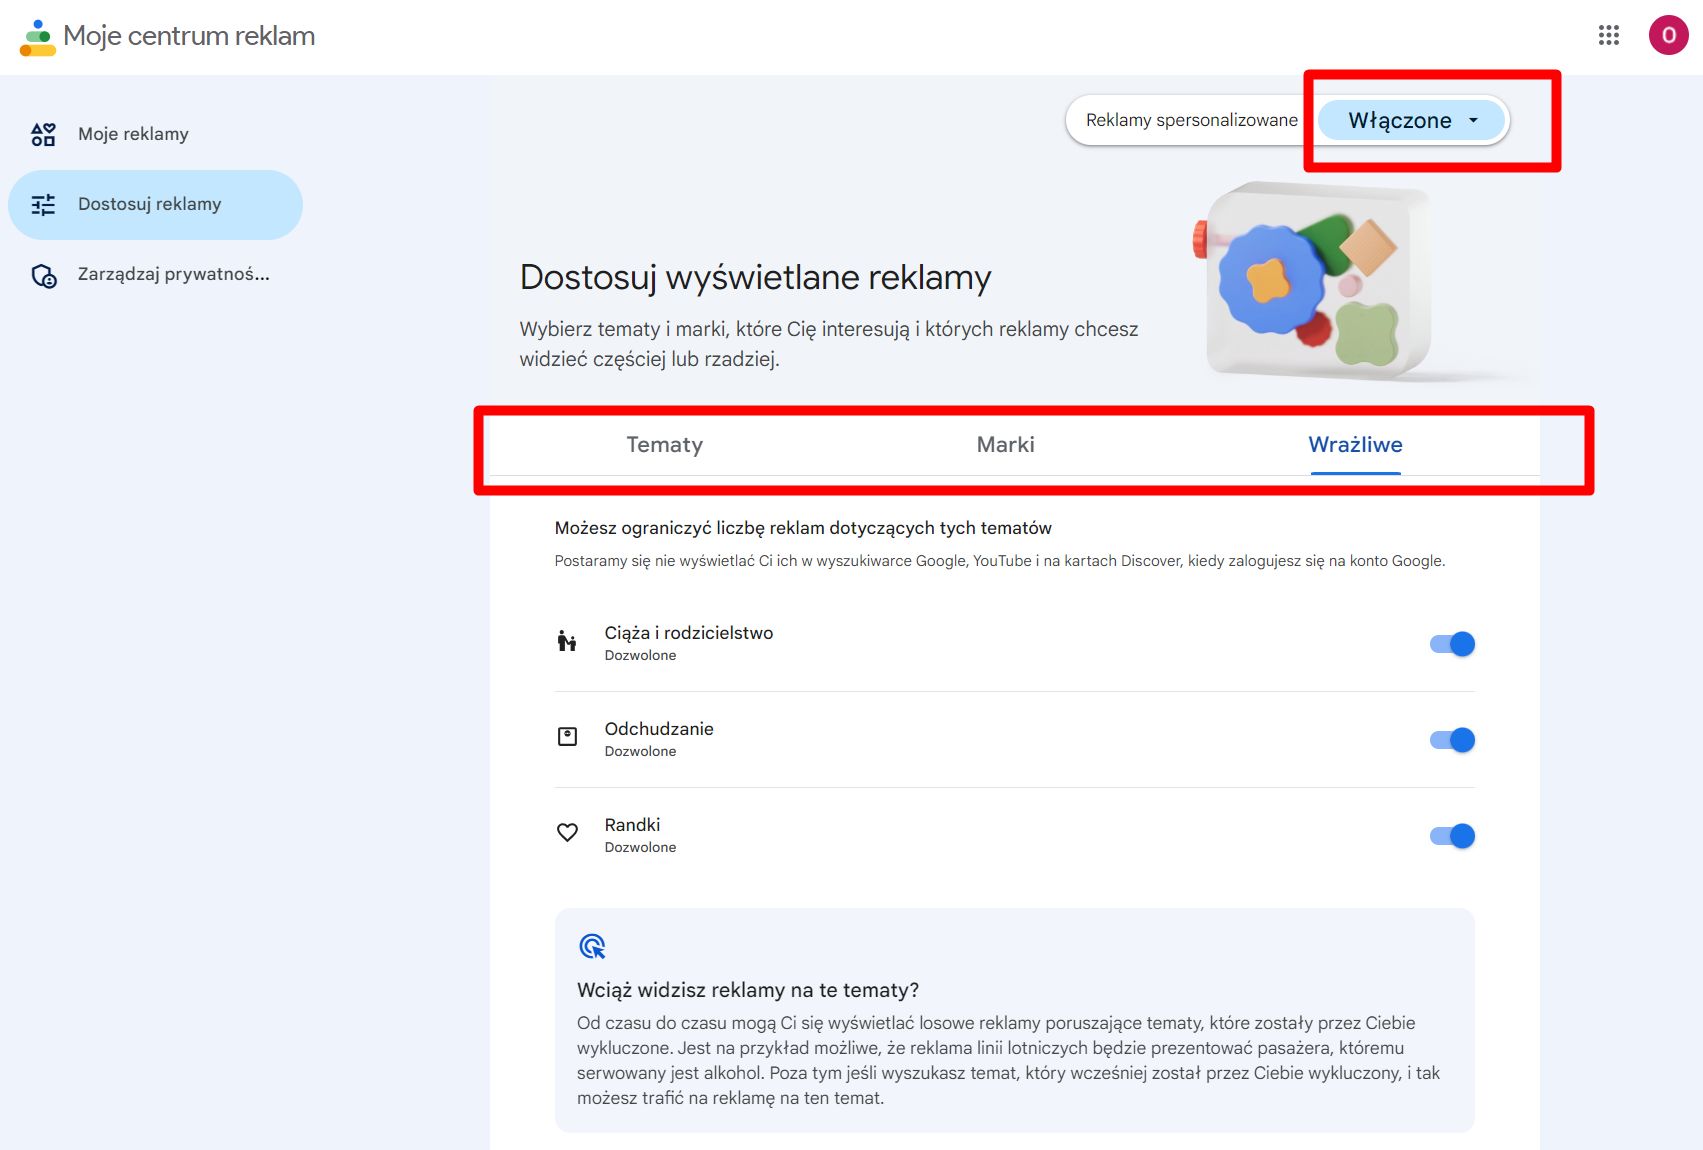1703x1150 pixels.
Task: Open the Włączone personalized ads dropdown
Action: pyautogui.click(x=1411, y=121)
